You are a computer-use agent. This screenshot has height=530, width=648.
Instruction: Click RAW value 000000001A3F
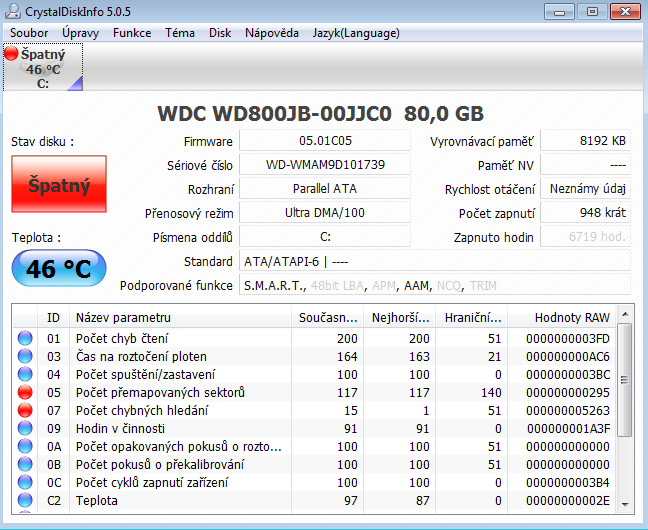click(568, 428)
